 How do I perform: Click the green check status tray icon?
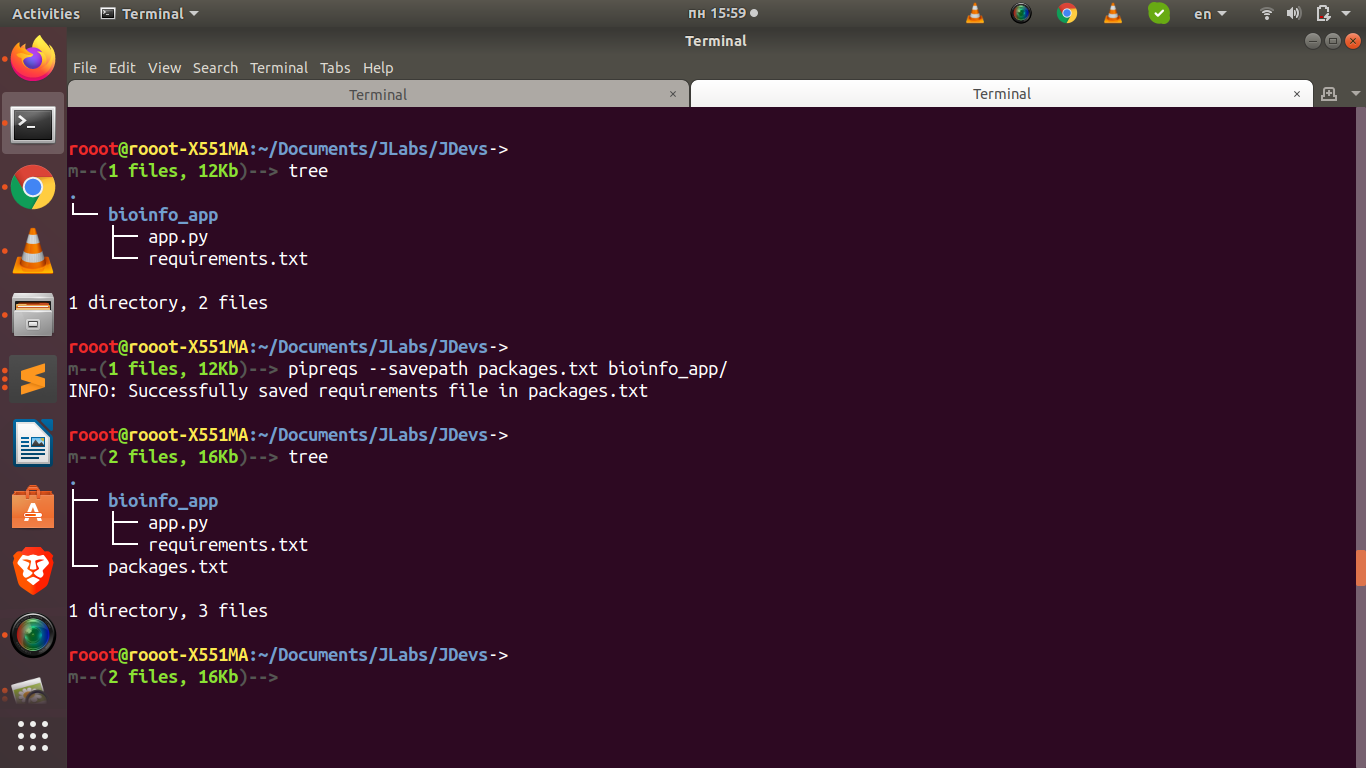(x=1159, y=13)
